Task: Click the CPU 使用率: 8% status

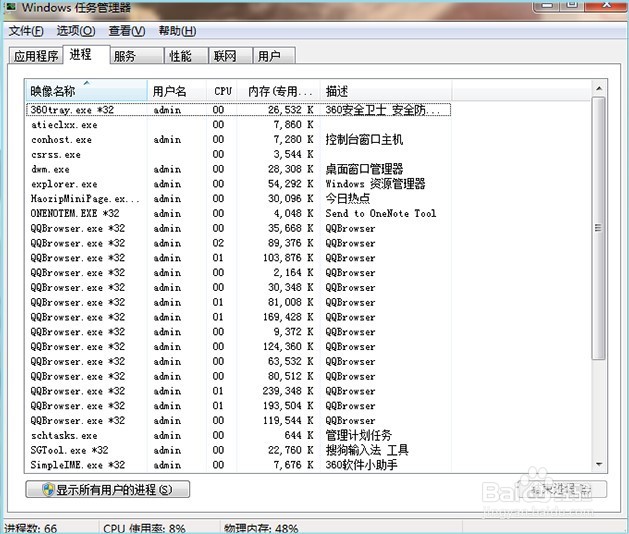Action: pos(144,528)
